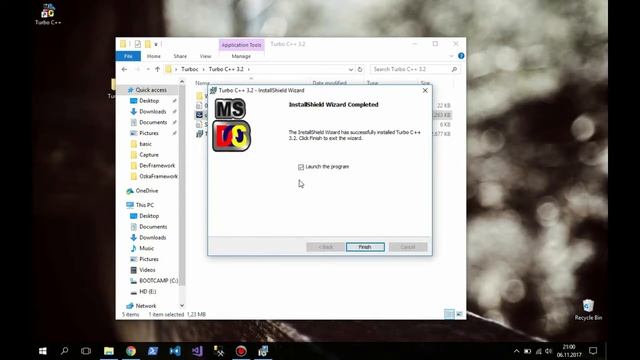Open Downloads under This PC

(152, 238)
